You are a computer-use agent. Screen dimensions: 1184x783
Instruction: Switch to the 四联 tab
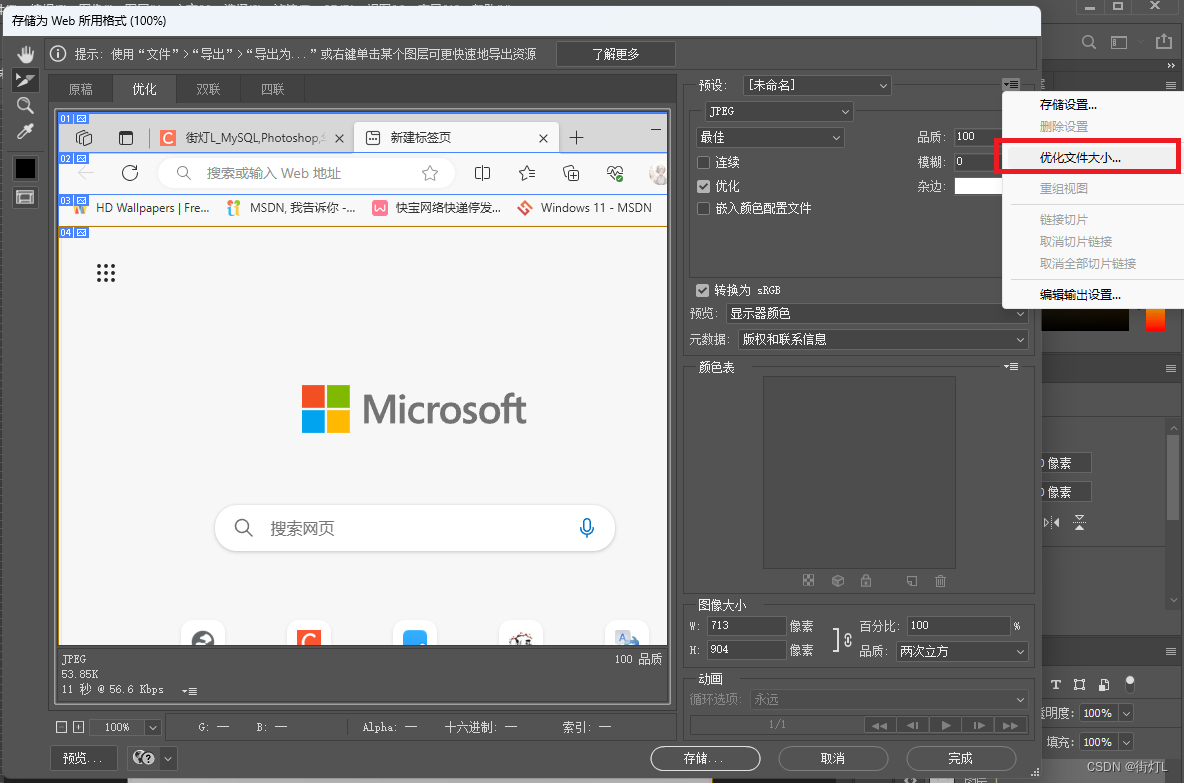[273, 89]
